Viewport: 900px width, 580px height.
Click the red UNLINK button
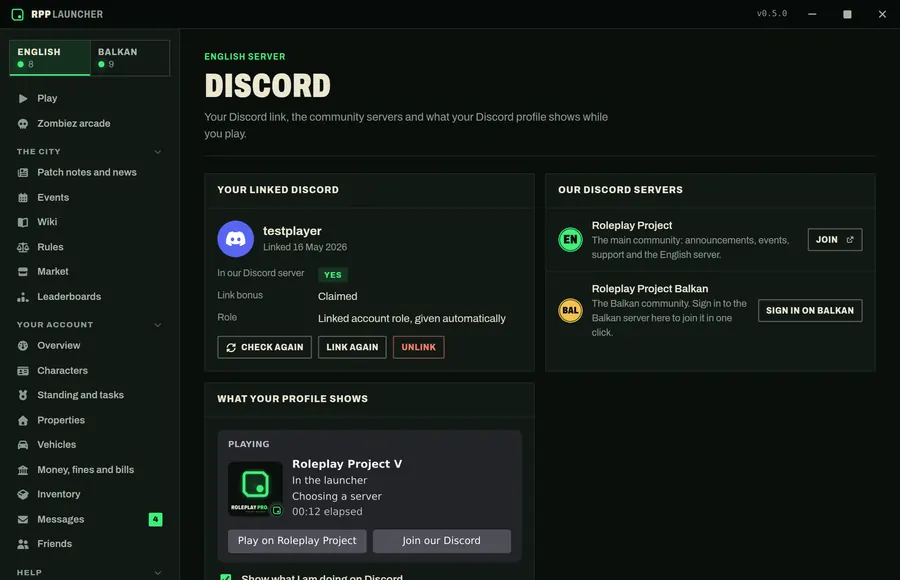[418, 347]
